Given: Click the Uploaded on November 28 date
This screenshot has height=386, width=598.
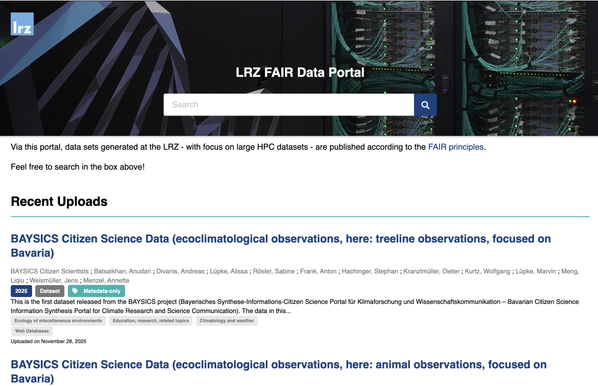Looking at the screenshot, I should pos(48,341).
